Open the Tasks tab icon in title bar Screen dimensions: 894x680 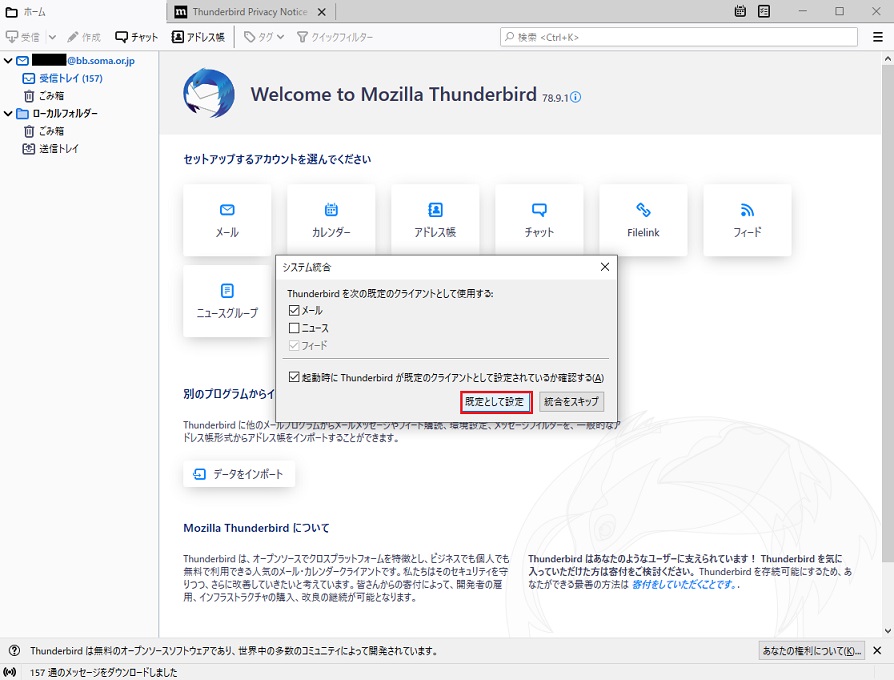(x=764, y=11)
